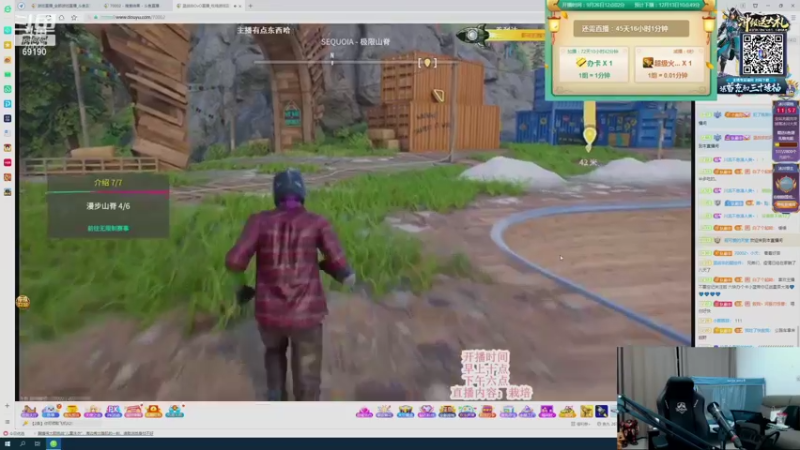This screenshot has height=450, width=800.
Task: Open sidebar list menu icon at bottom
Action: tap(7, 422)
